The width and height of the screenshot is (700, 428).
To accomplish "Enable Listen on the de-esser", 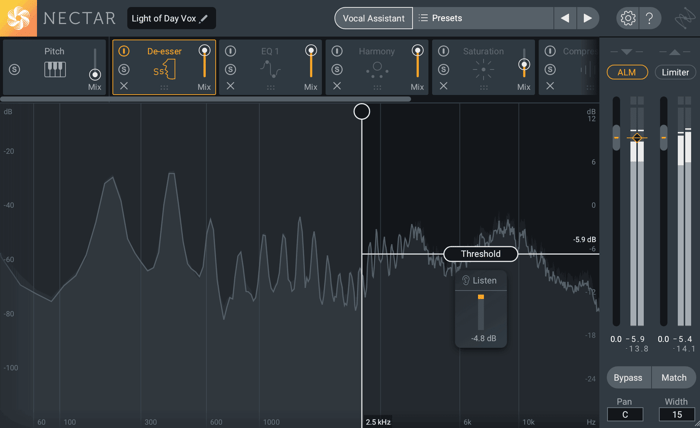I will point(480,281).
